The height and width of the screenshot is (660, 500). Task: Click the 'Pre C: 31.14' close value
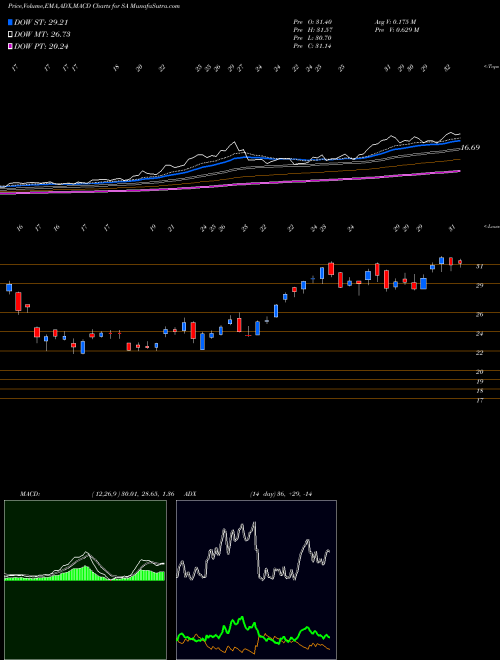[313, 46]
